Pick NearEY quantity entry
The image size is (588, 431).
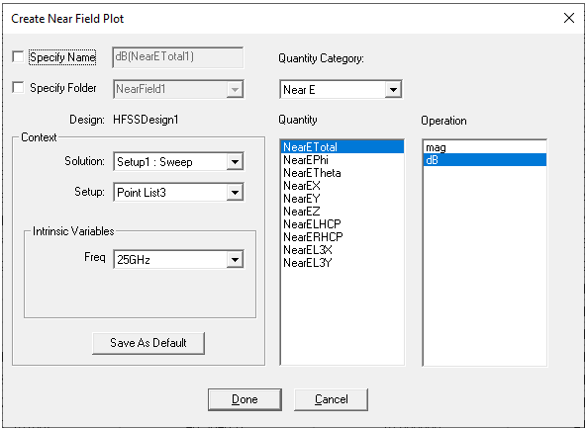pos(342,198)
